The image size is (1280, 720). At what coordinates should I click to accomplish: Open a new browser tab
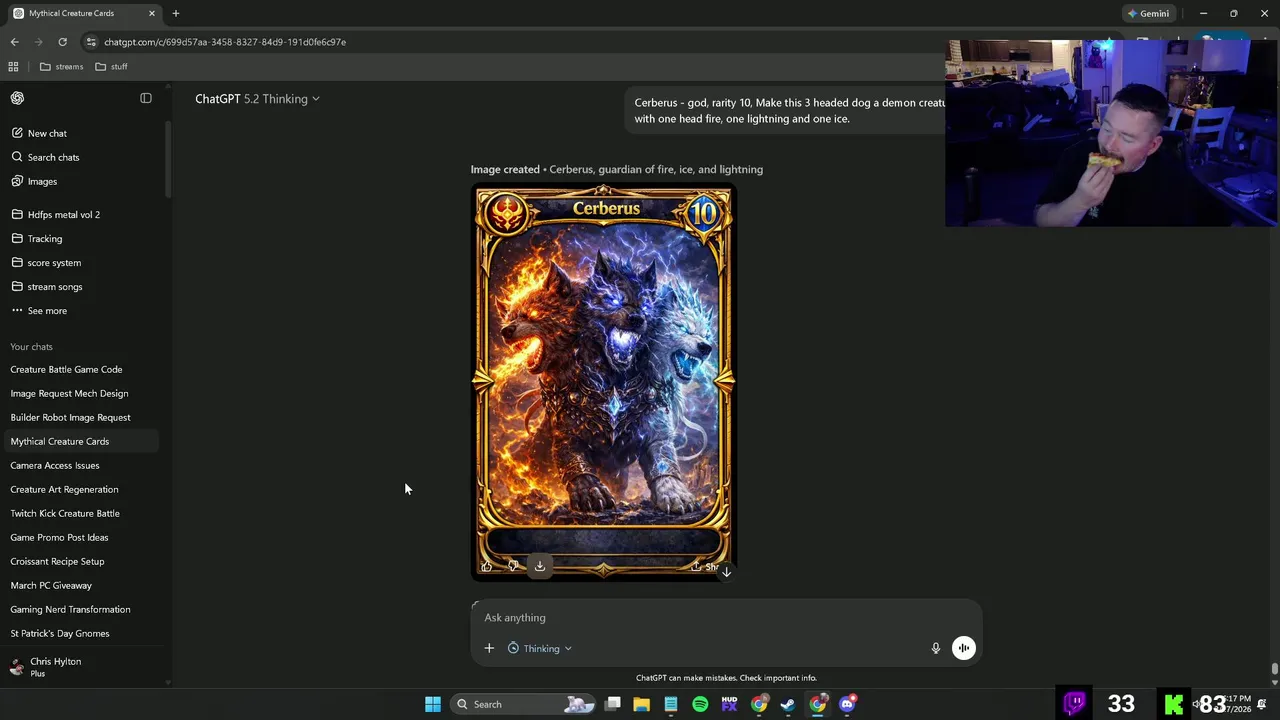coord(176,13)
